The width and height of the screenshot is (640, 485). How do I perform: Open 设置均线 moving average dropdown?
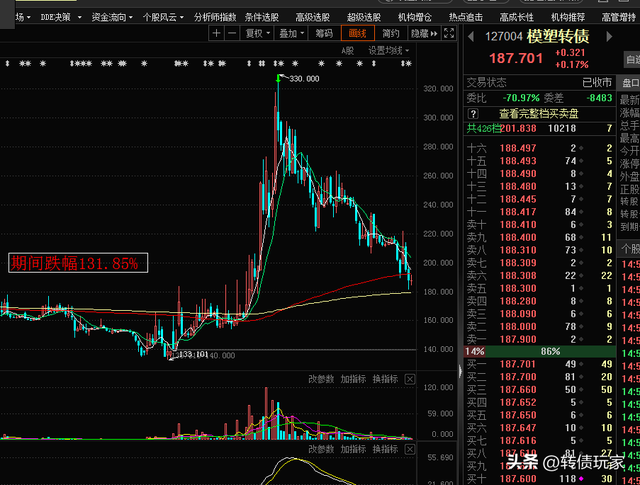coord(389,51)
